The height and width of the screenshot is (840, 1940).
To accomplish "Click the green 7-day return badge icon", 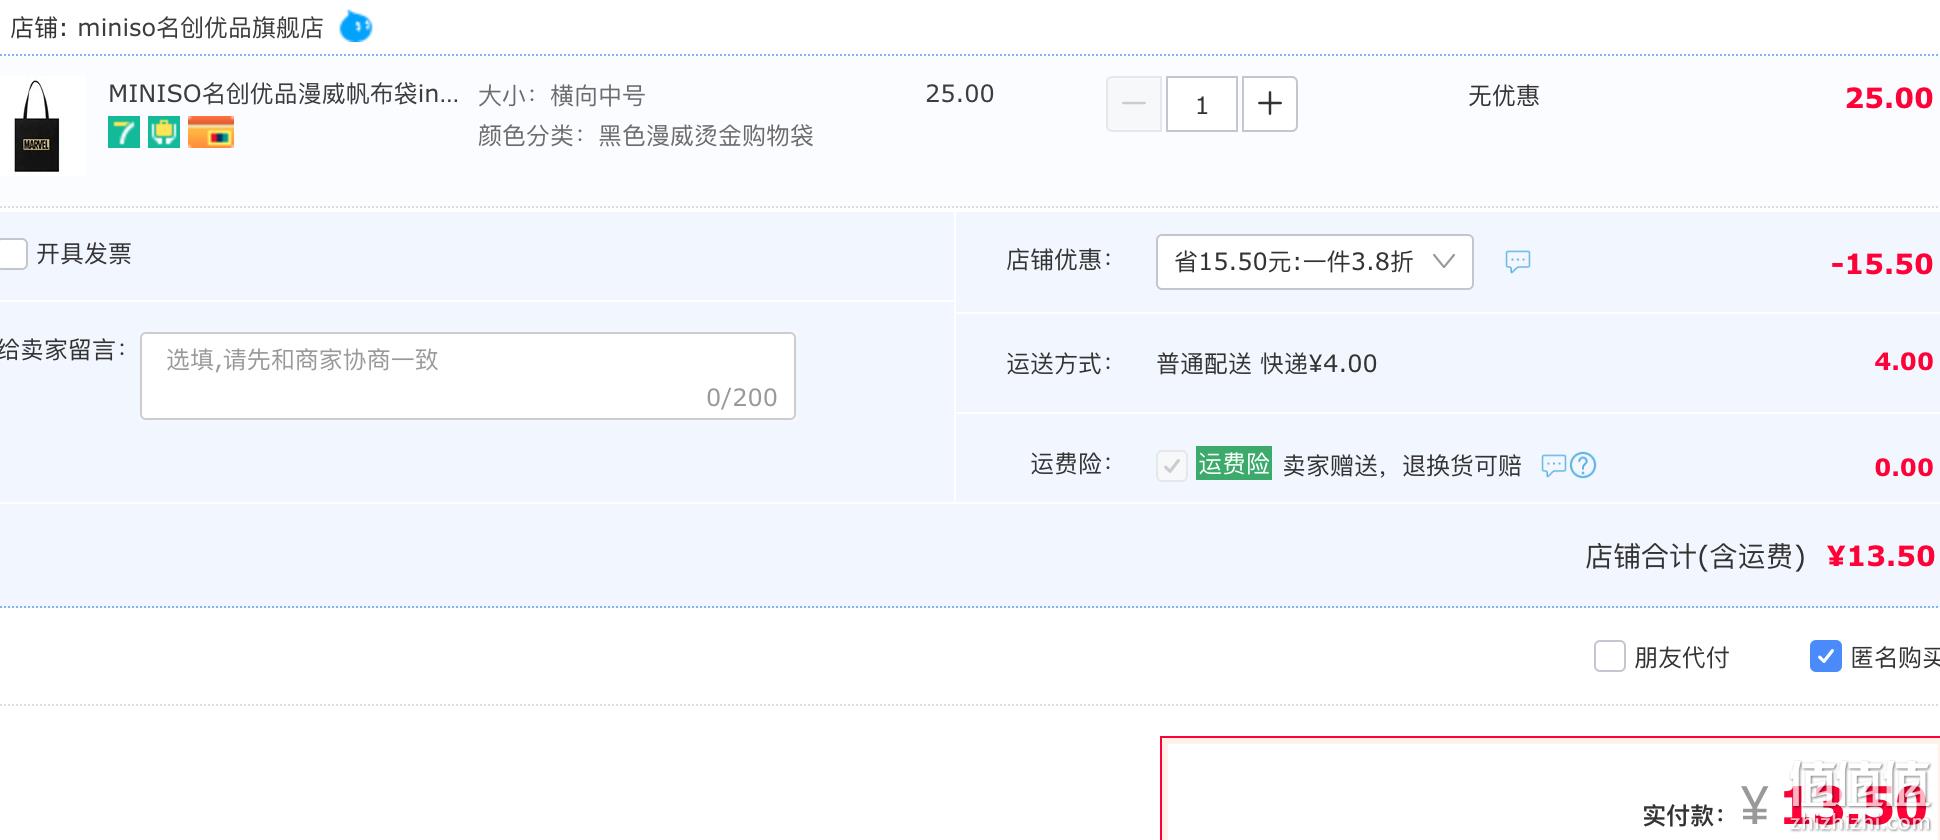I will (124, 132).
